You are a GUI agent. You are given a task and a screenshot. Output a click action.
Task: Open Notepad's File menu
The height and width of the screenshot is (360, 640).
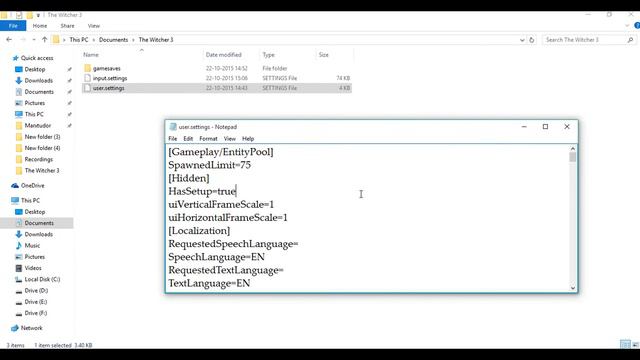[173, 139]
